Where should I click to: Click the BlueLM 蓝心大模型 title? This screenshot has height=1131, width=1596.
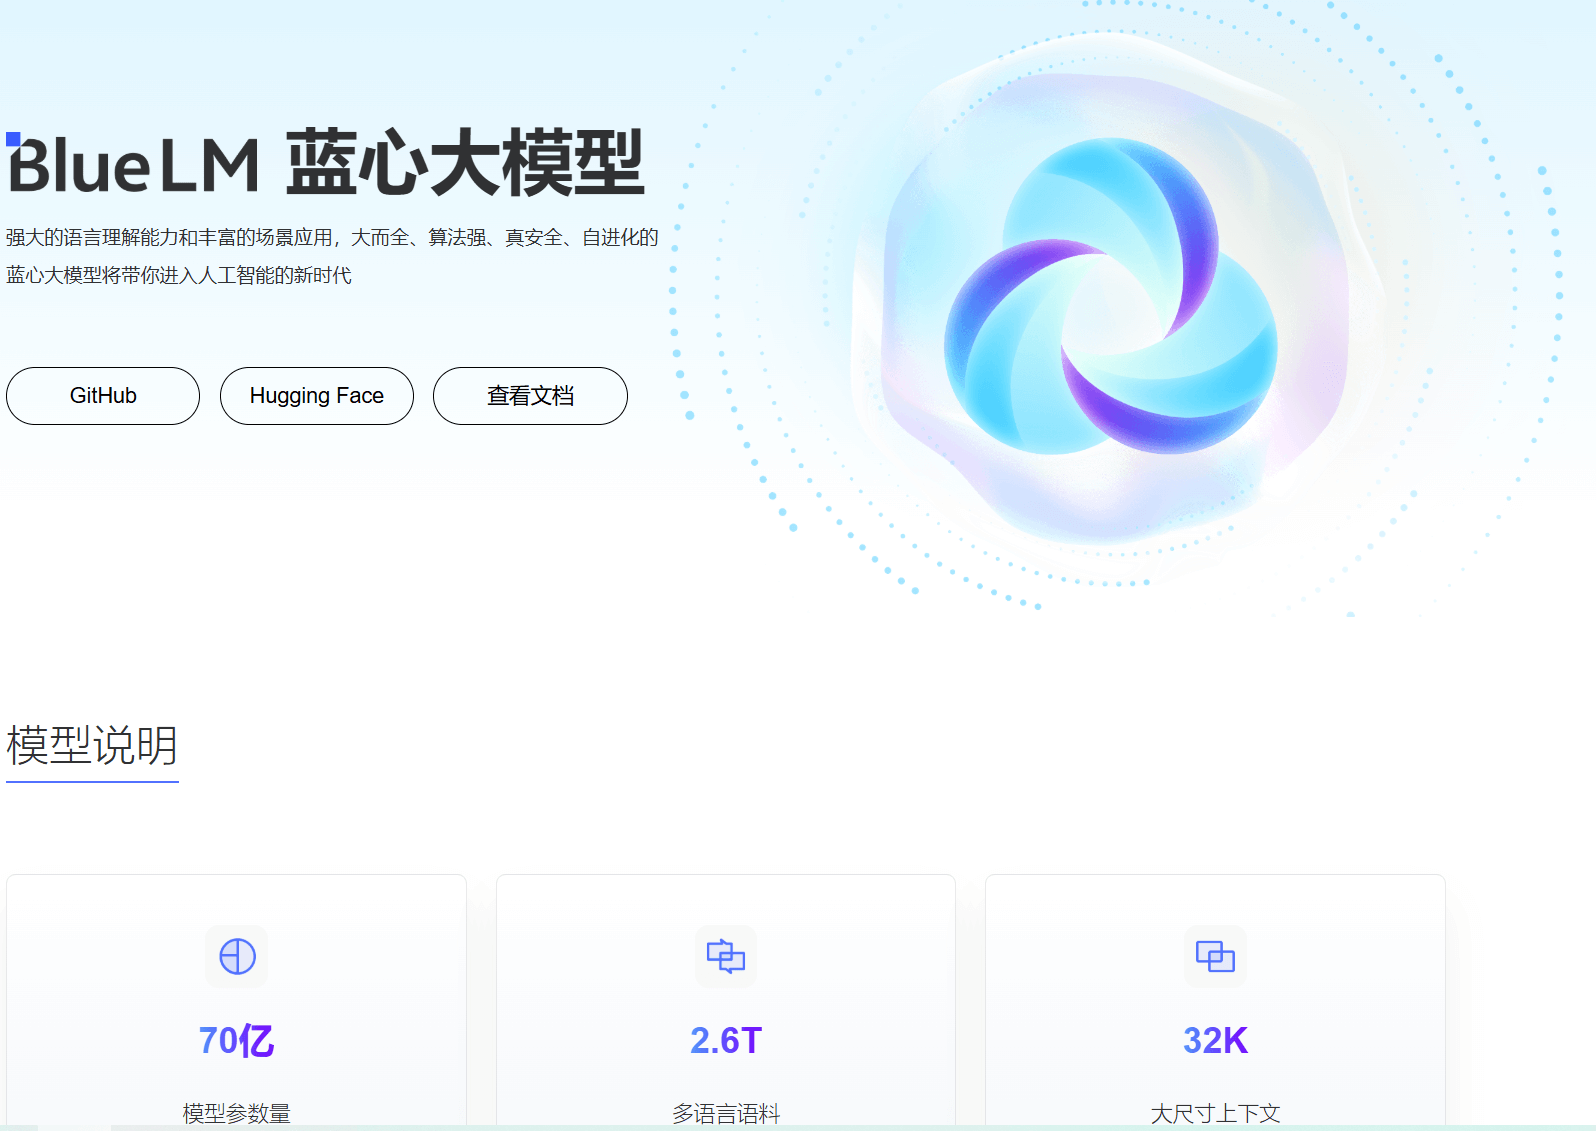[x=326, y=163]
